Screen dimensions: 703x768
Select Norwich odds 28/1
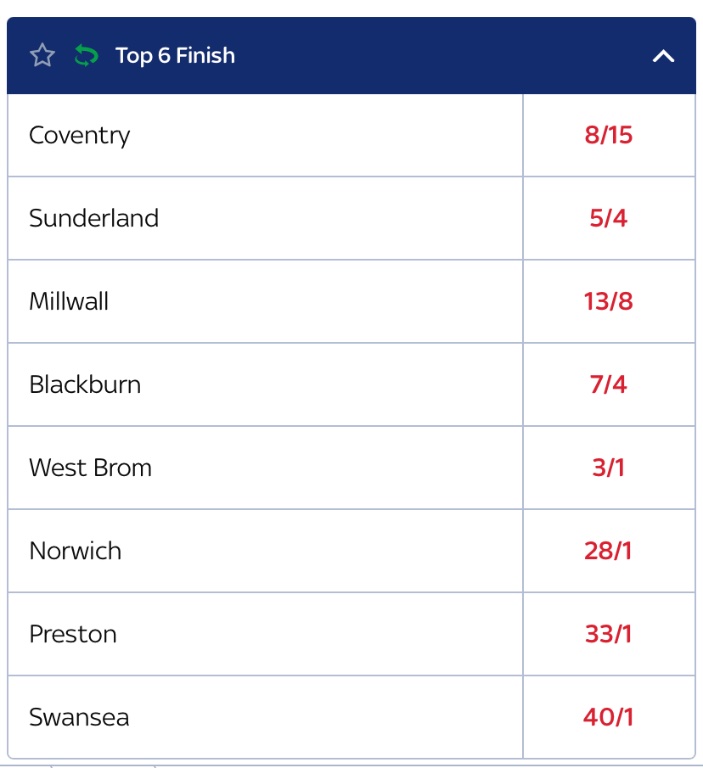tap(608, 550)
